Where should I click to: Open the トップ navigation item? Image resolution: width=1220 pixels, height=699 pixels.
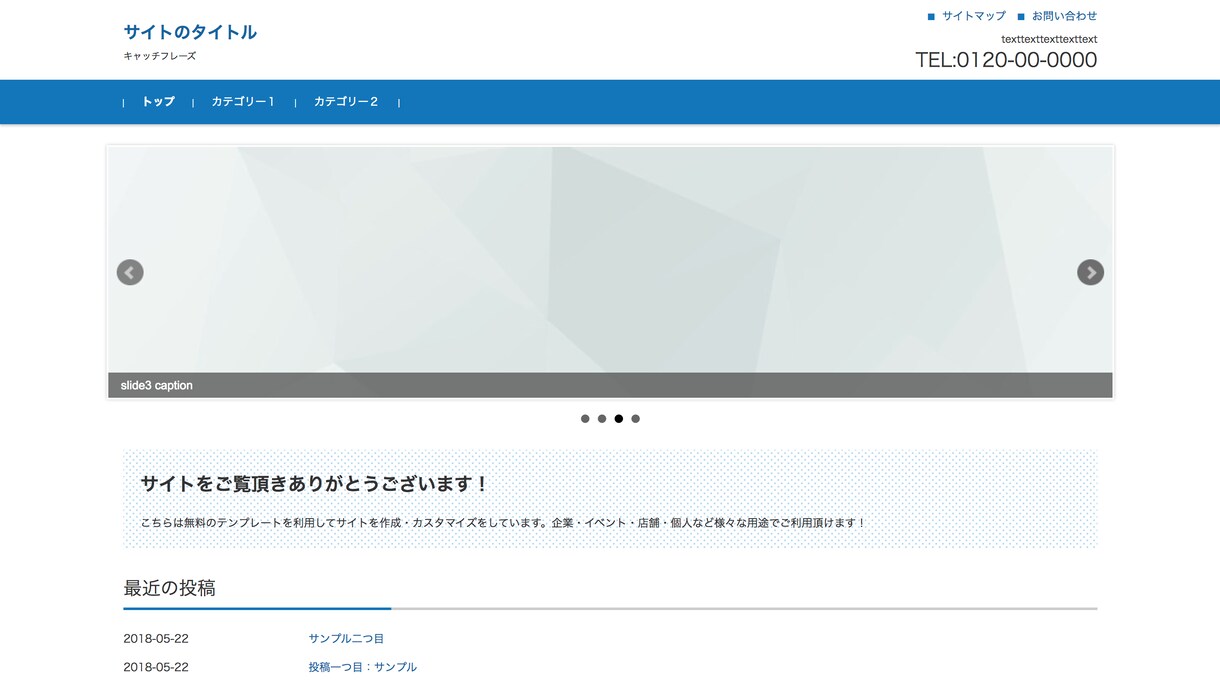[x=158, y=102]
